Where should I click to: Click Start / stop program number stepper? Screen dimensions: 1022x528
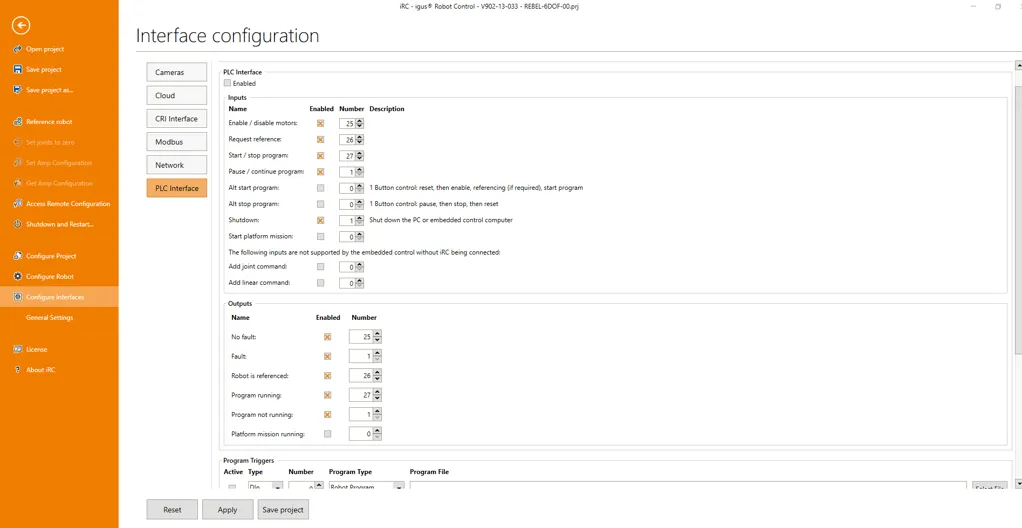point(360,156)
